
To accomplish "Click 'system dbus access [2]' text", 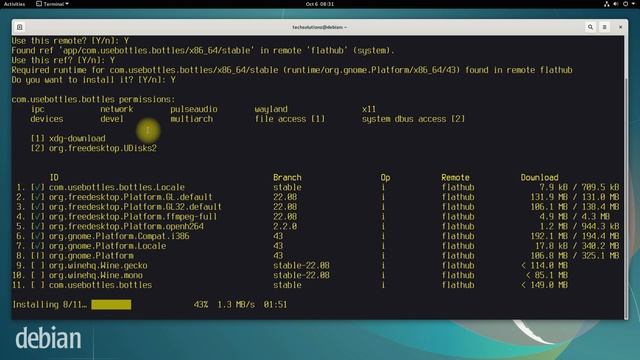I will 413,119.
